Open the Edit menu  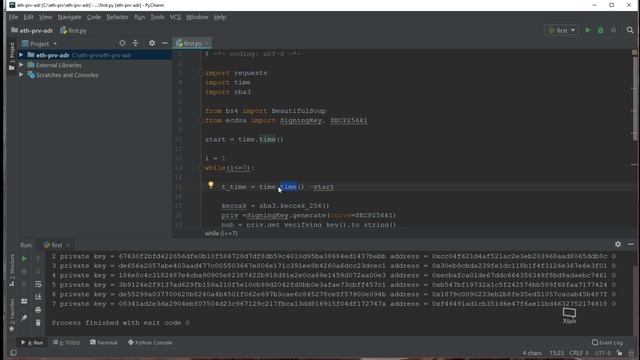(28, 17)
